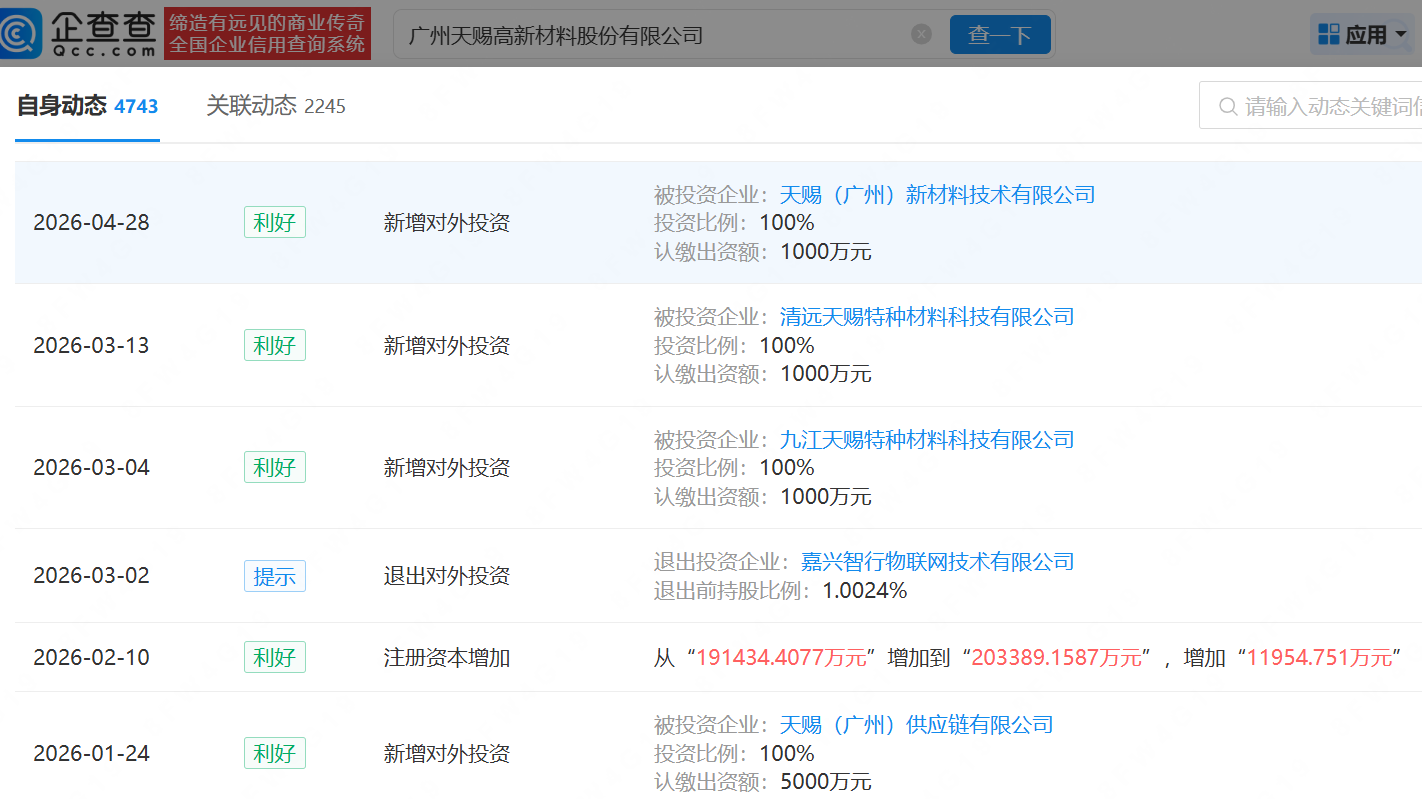Click 新增对外投资 in the 2026-01-24 row
The height and width of the screenshot is (799, 1422).
(447, 753)
